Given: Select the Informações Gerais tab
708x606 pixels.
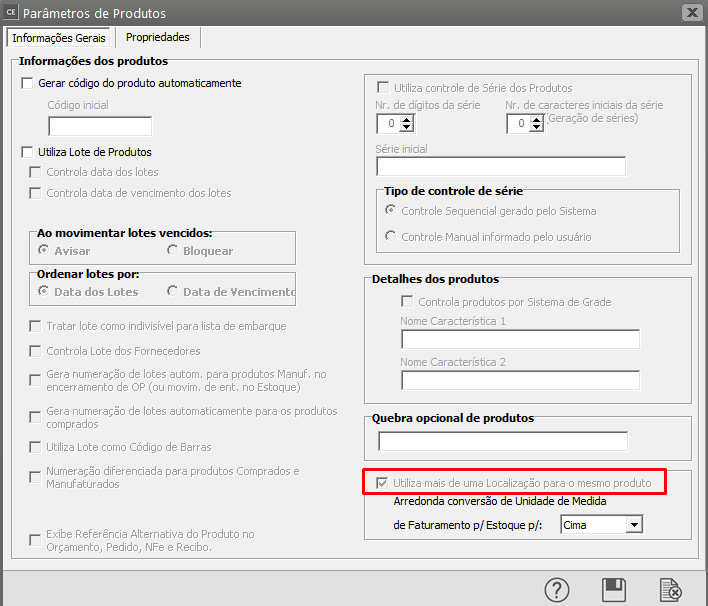Looking at the screenshot, I should coord(59,37).
